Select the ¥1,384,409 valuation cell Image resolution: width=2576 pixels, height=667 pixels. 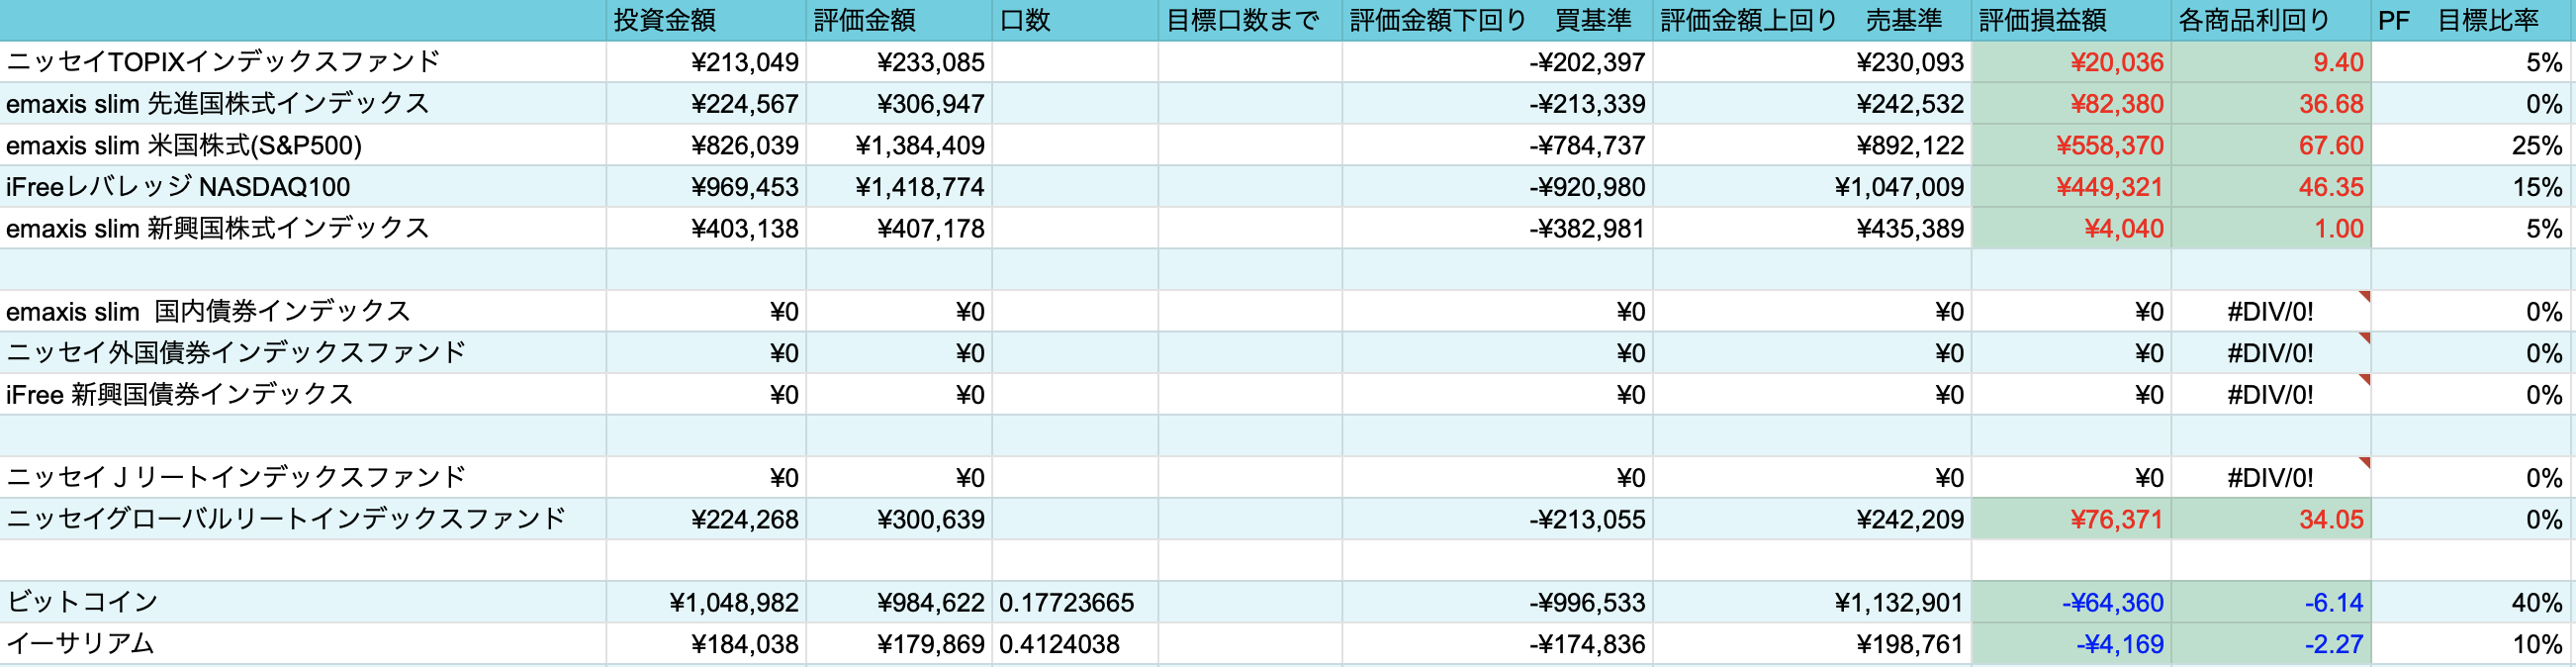pyautogui.click(x=899, y=145)
